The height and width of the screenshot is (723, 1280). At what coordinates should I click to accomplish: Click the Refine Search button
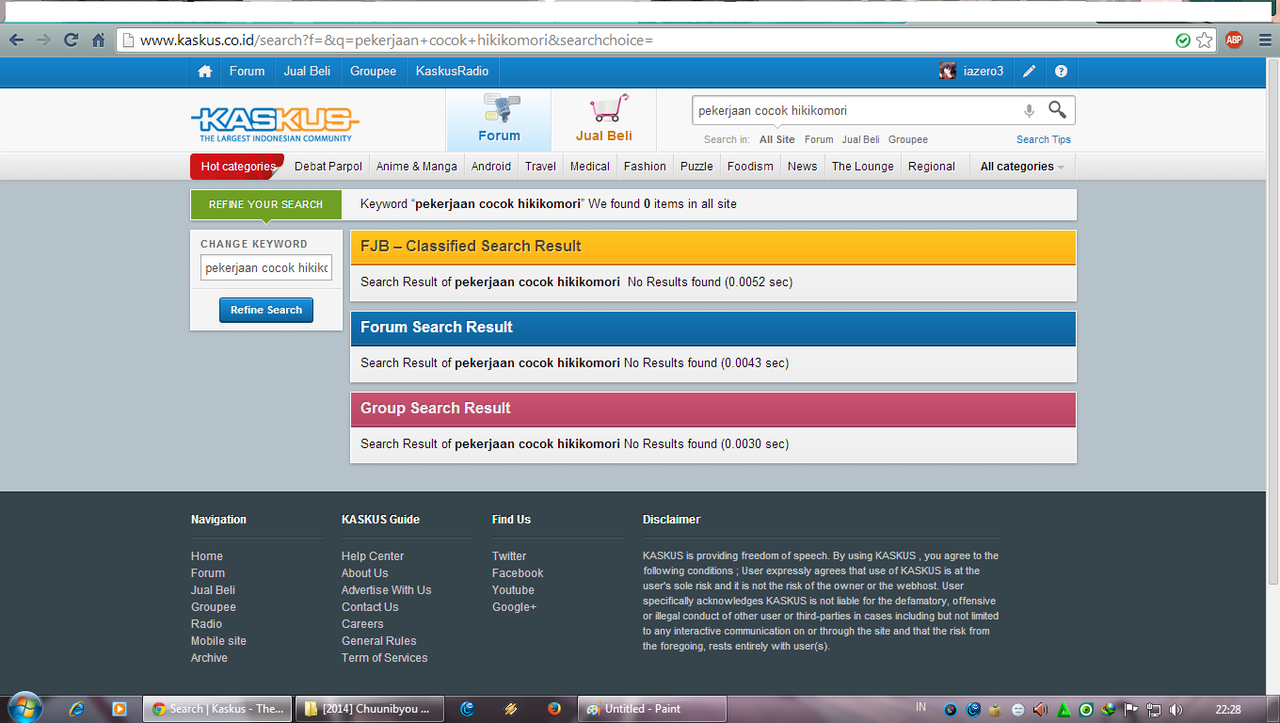tap(266, 310)
